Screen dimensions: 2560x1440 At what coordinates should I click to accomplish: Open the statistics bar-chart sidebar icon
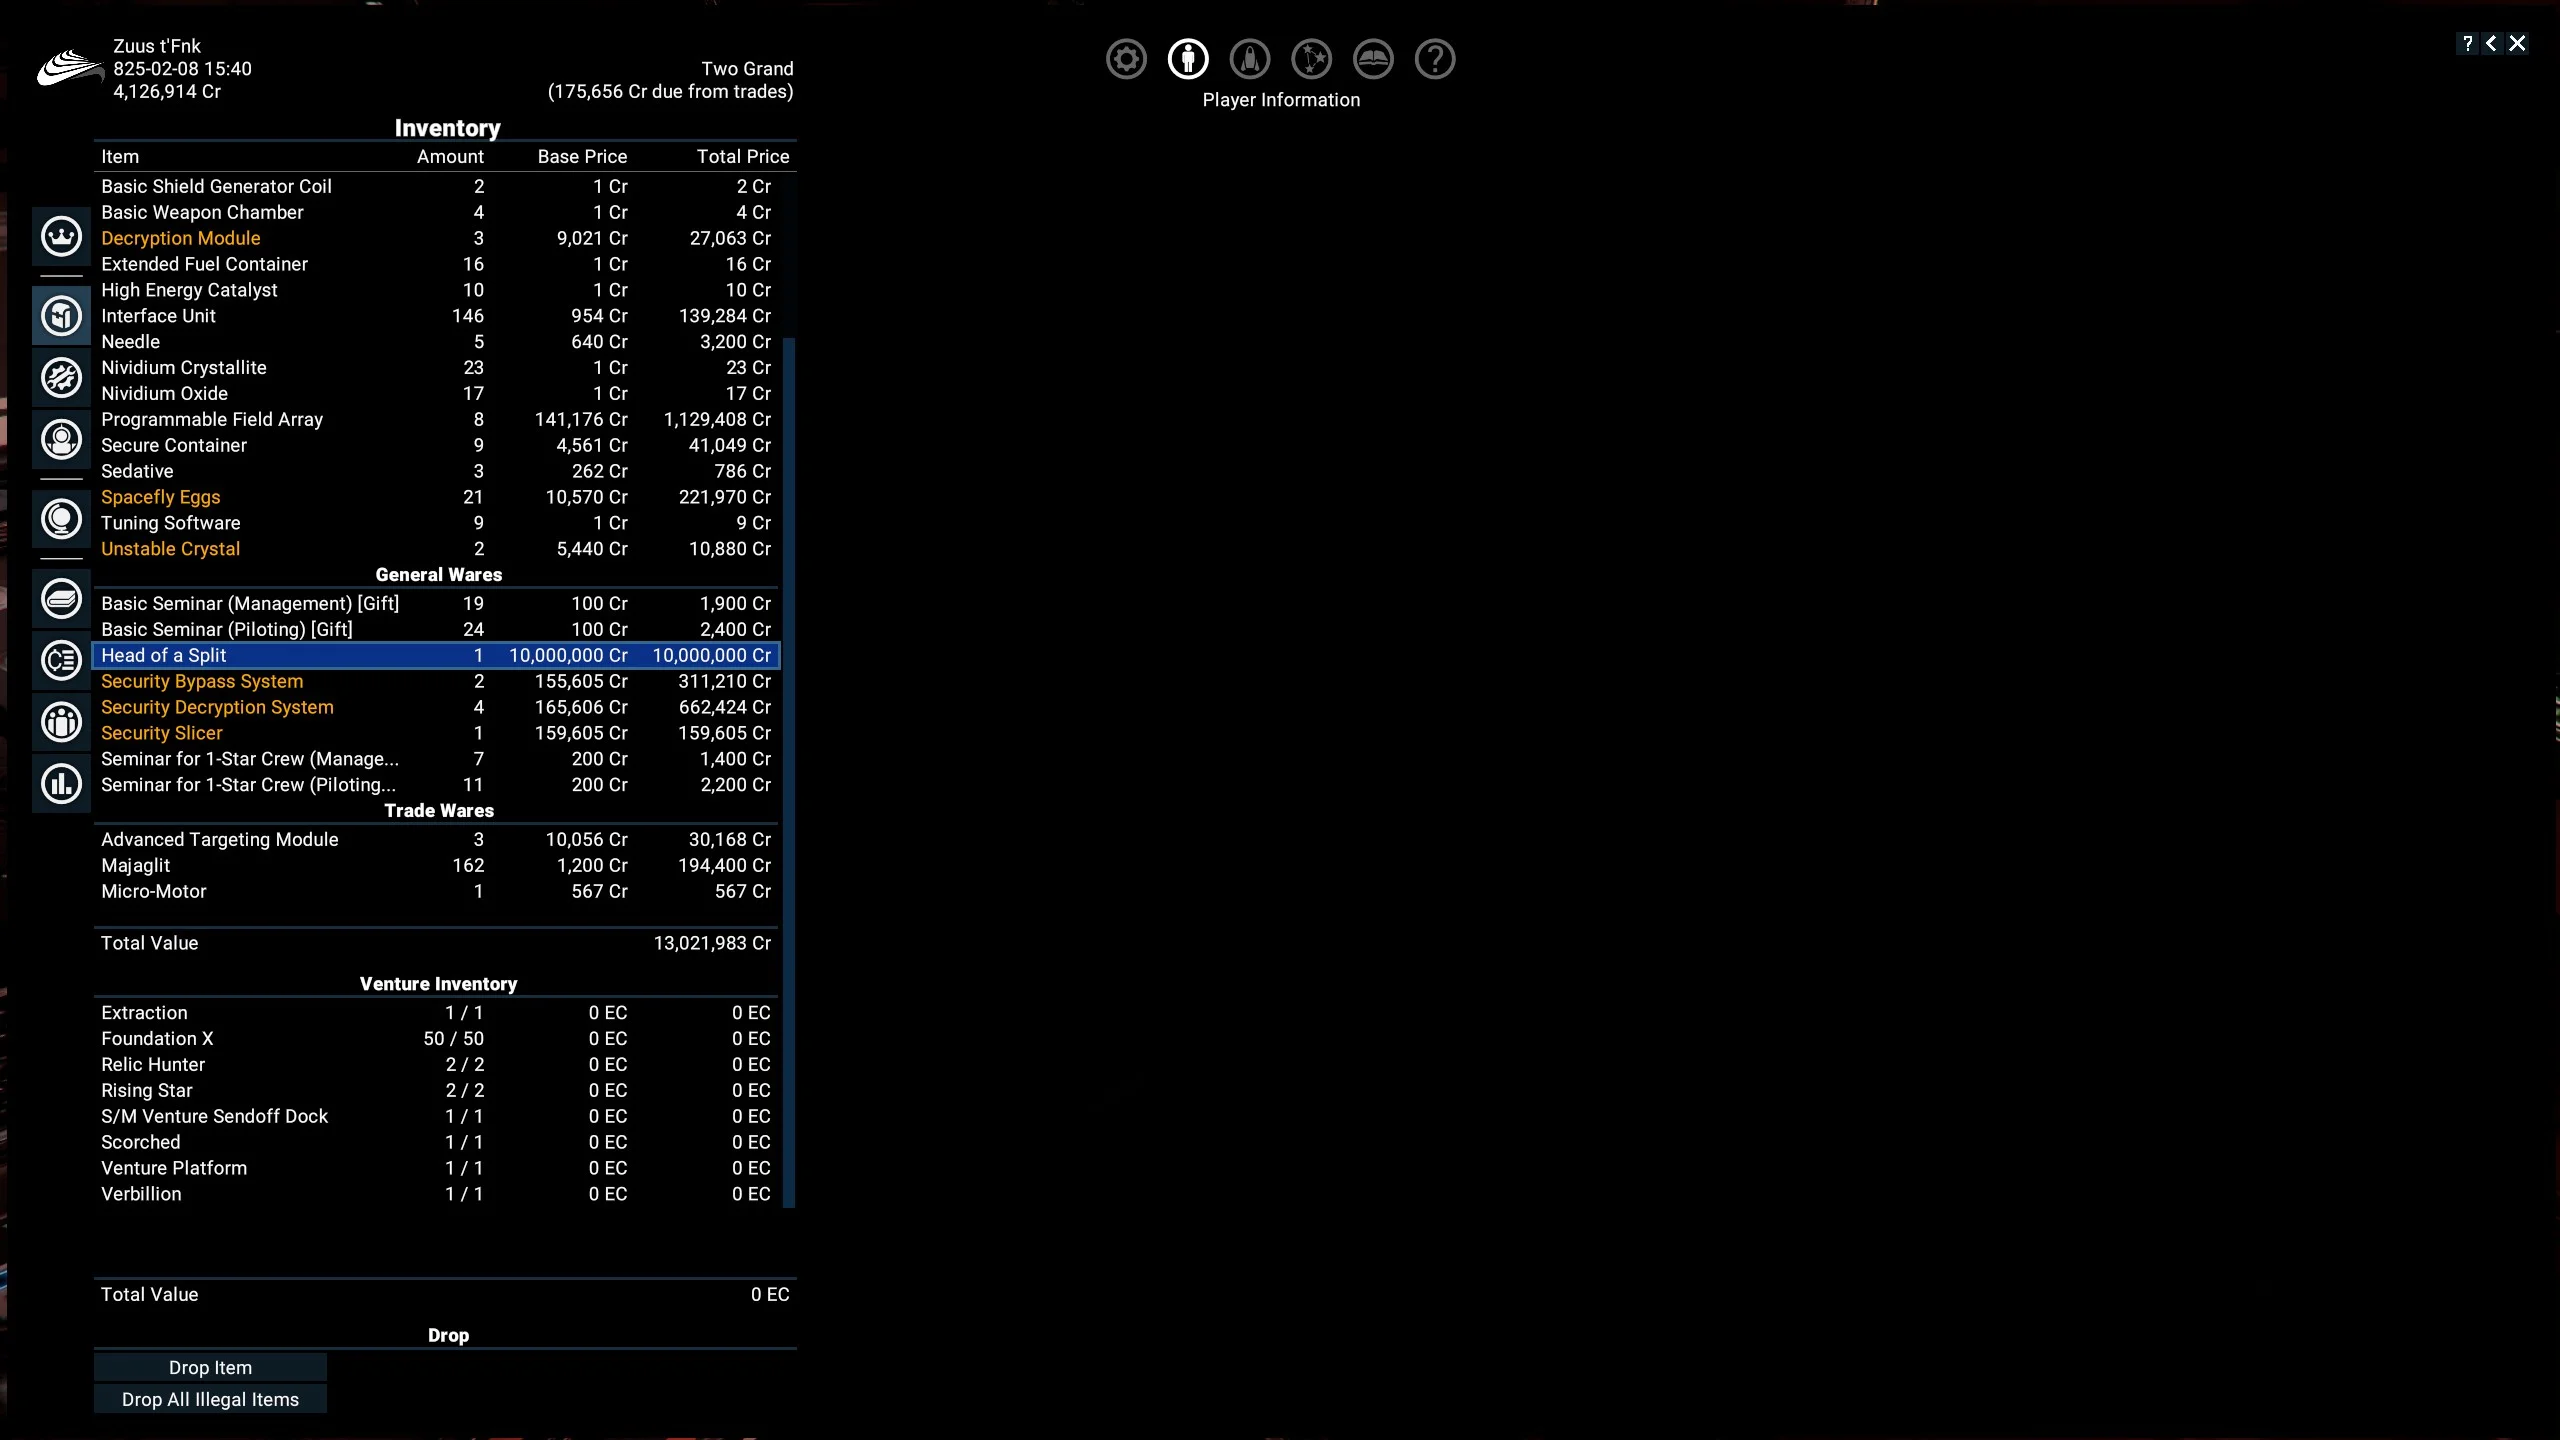(x=61, y=784)
